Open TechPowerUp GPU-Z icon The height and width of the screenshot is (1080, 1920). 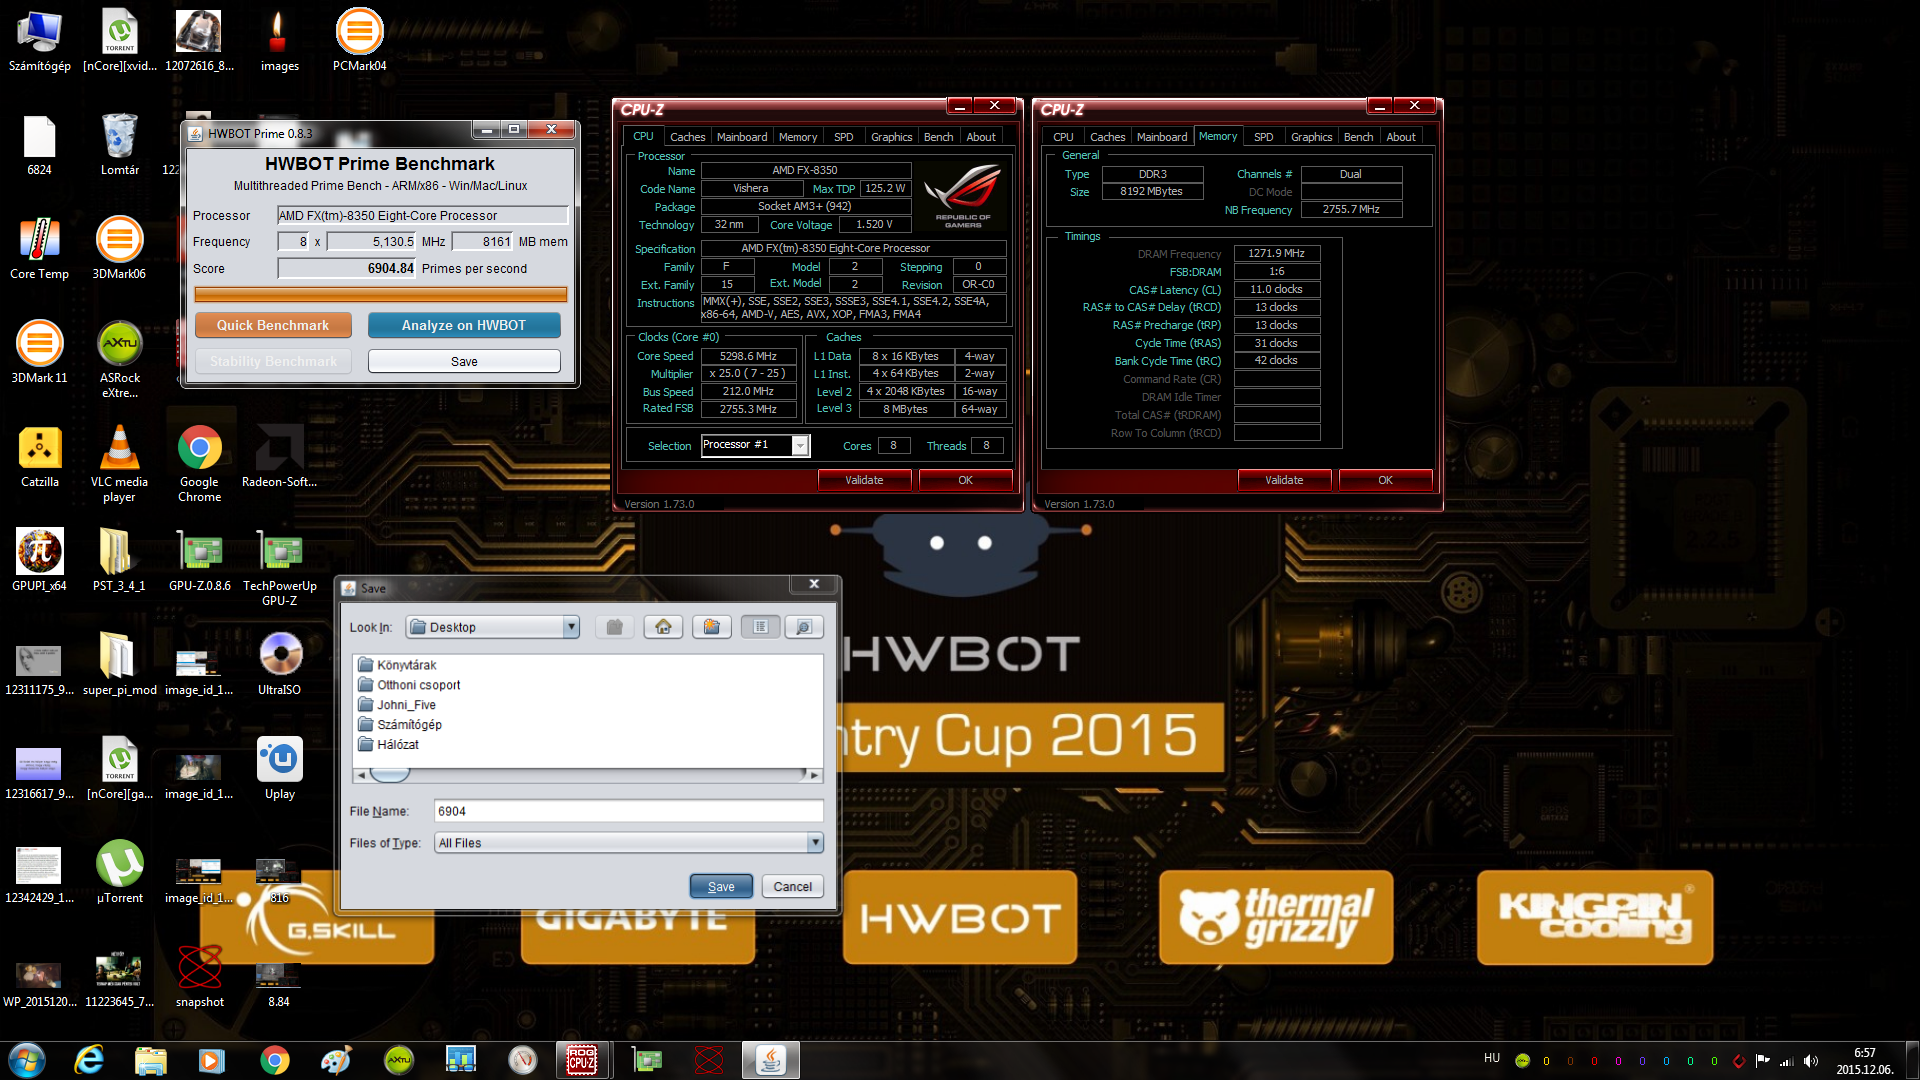[279, 566]
